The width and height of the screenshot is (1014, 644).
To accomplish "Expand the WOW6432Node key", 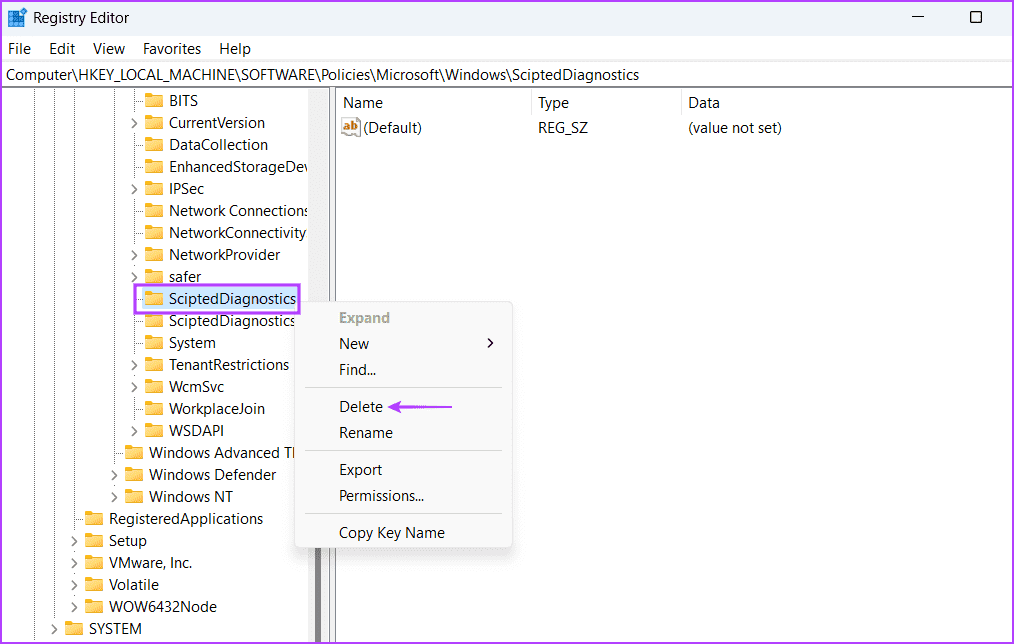I will 74,606.
